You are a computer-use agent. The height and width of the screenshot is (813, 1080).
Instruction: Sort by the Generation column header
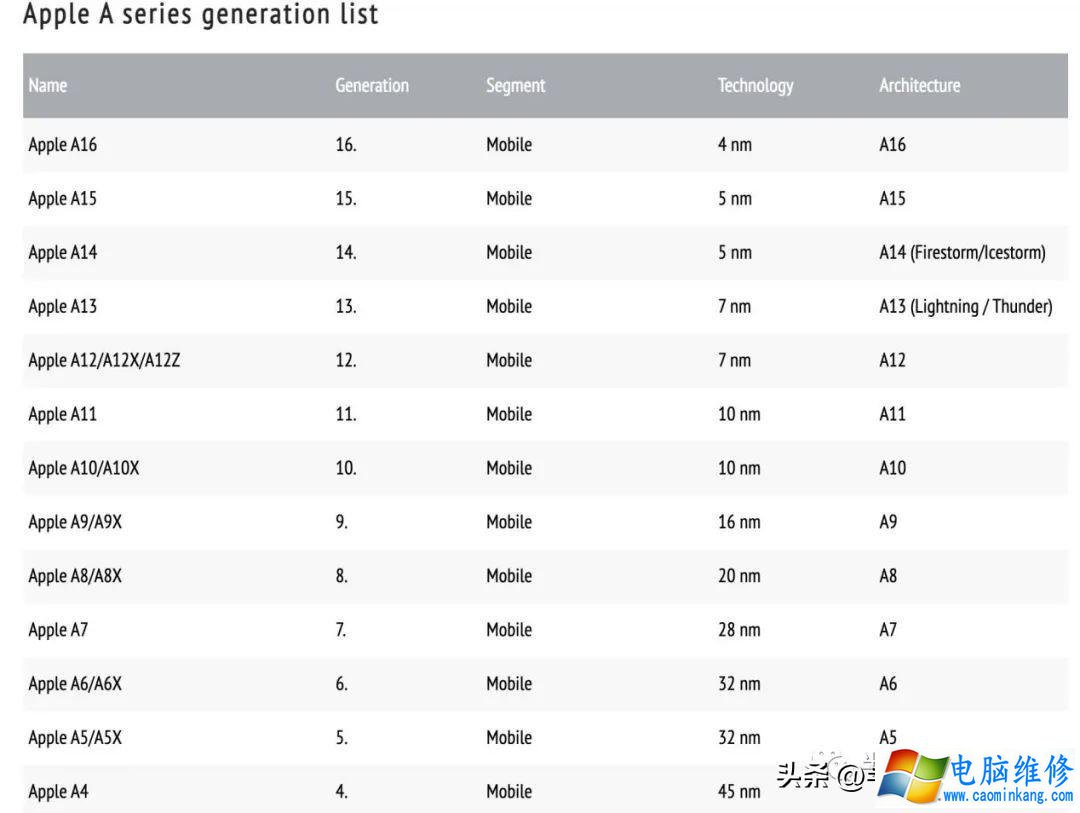(x=372, y=86)
